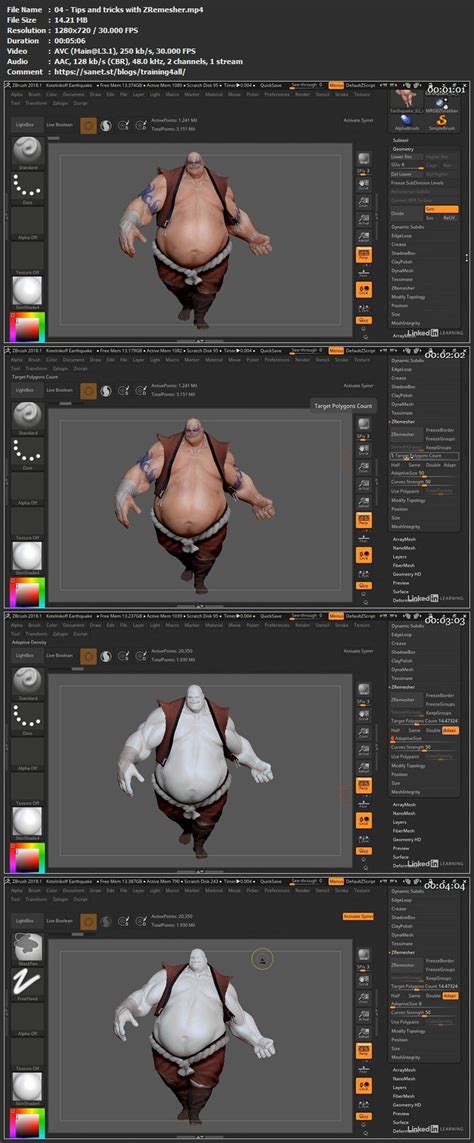In the 00:02:02 frame, click the Use Polypaint option
This screenshot has height=1143, width=474.
pyautogui.click(x=407, y=491)
